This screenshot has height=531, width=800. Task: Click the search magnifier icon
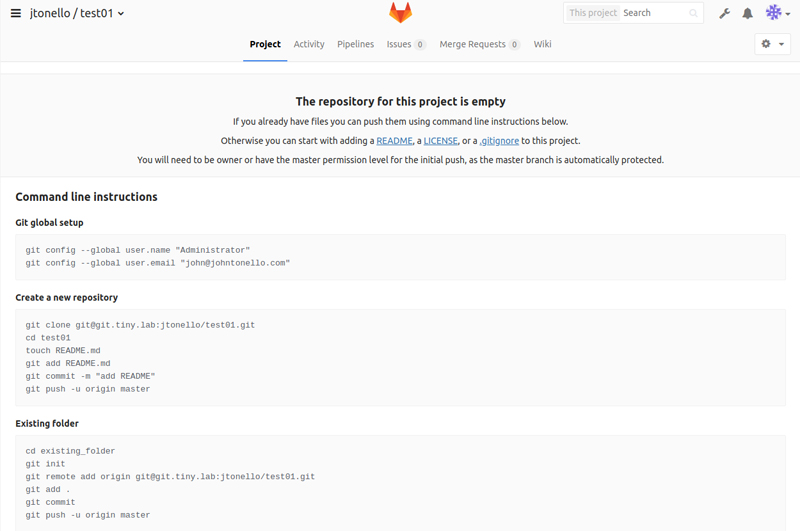pyautogui.click(x=693, y=13)
